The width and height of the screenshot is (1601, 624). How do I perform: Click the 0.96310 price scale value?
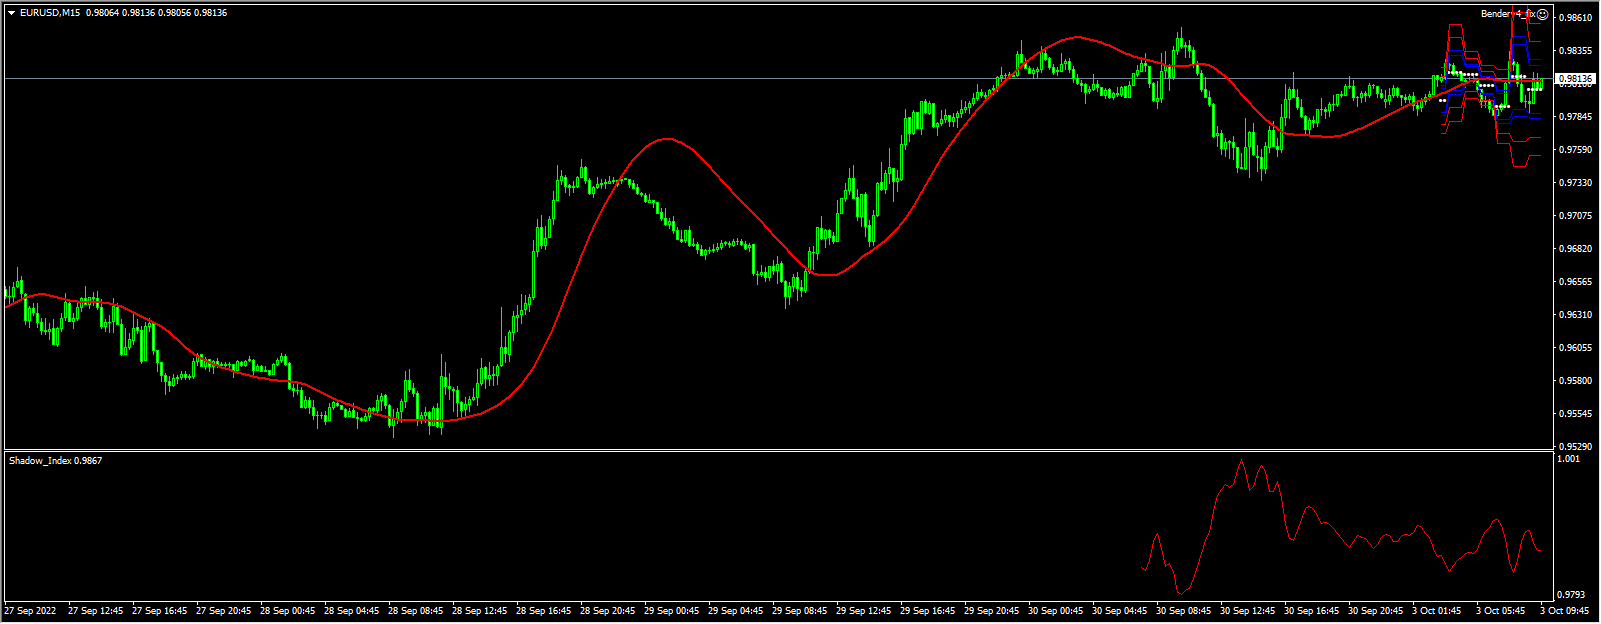coord(1577,315)
